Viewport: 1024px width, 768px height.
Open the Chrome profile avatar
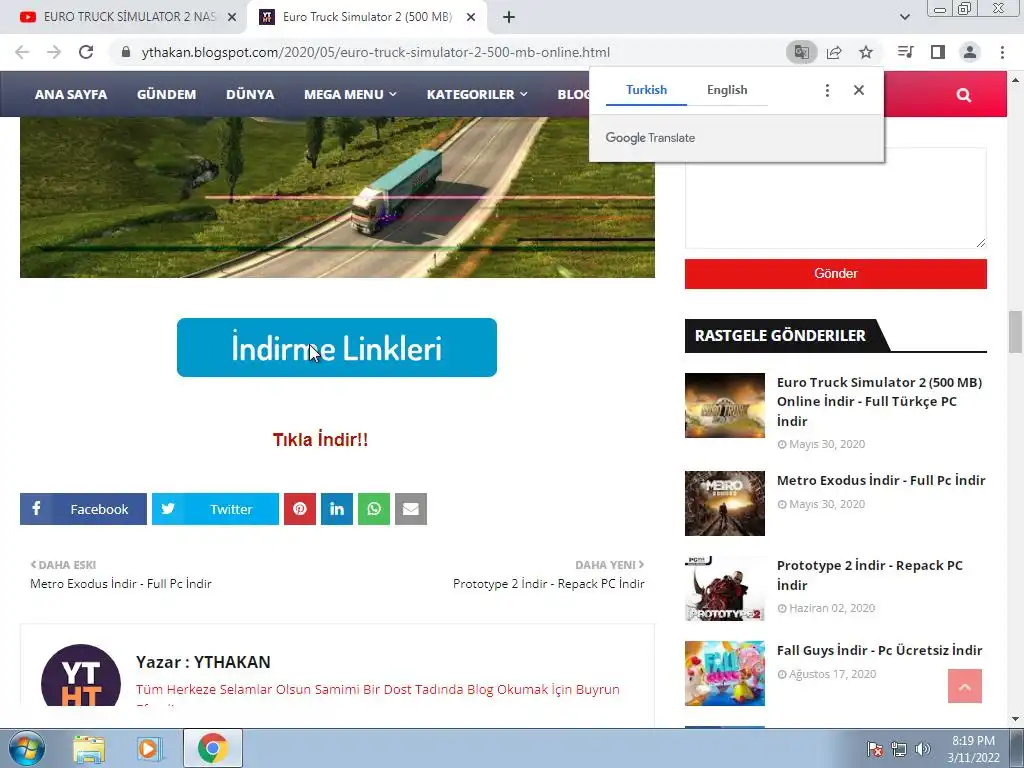(x=970, y=52)
